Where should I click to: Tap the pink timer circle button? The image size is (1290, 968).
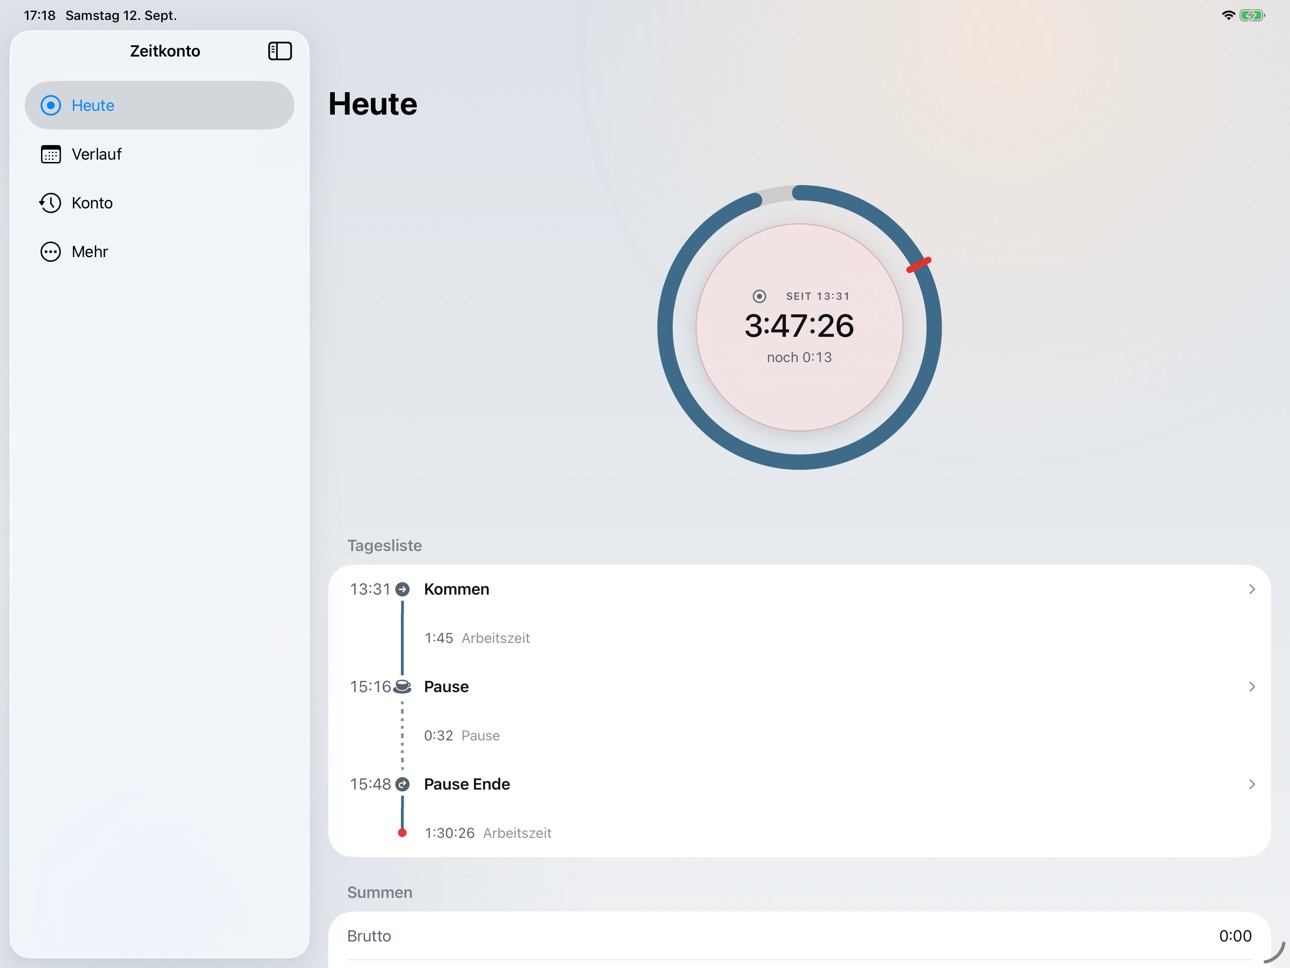799,327
